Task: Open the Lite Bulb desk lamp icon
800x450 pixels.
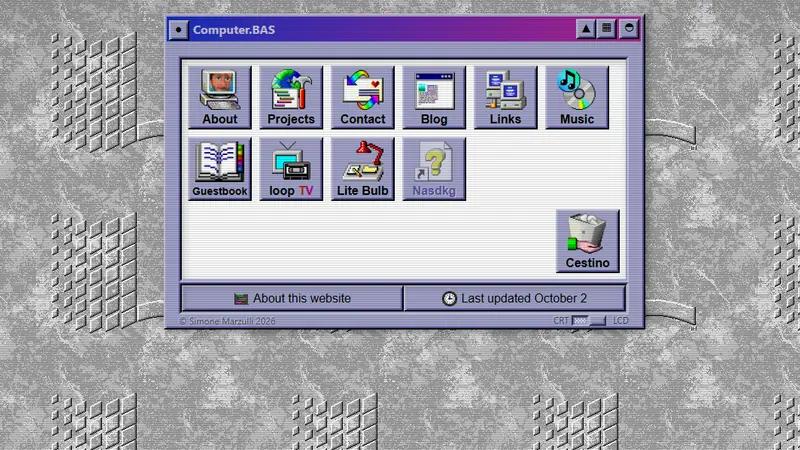Action: tap(362, 169)
